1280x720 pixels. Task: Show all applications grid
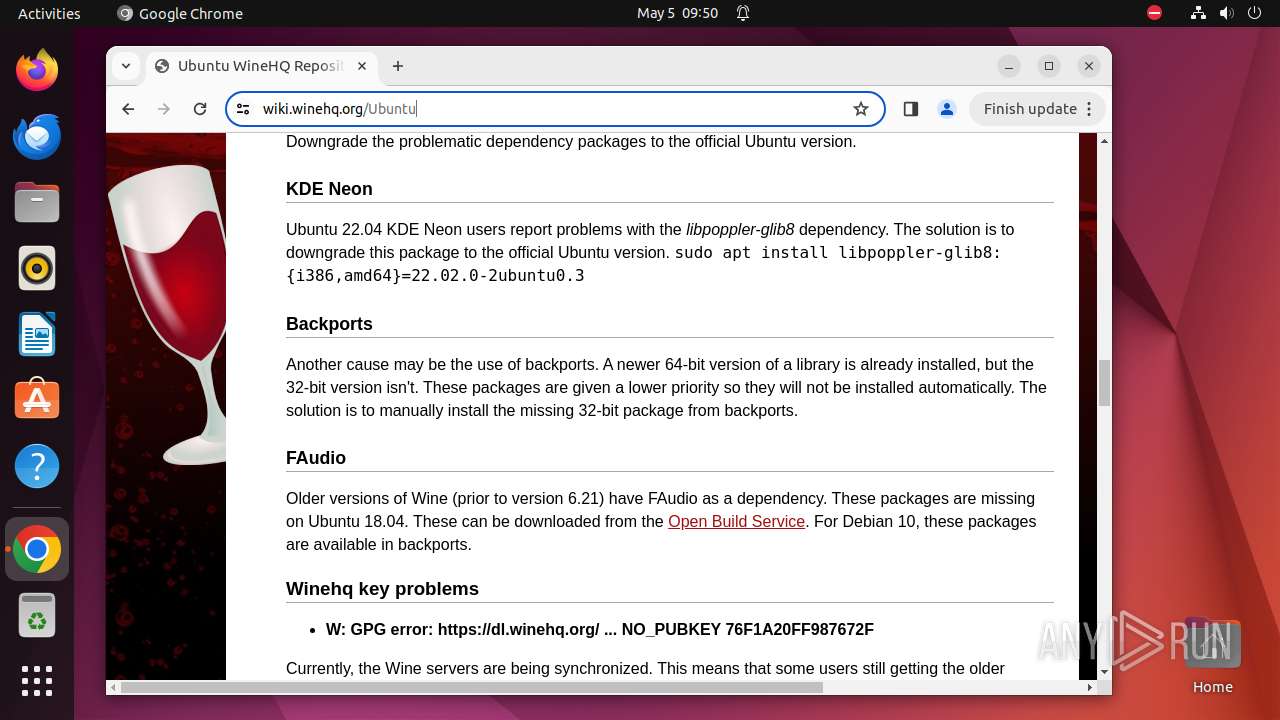[37, 681]
